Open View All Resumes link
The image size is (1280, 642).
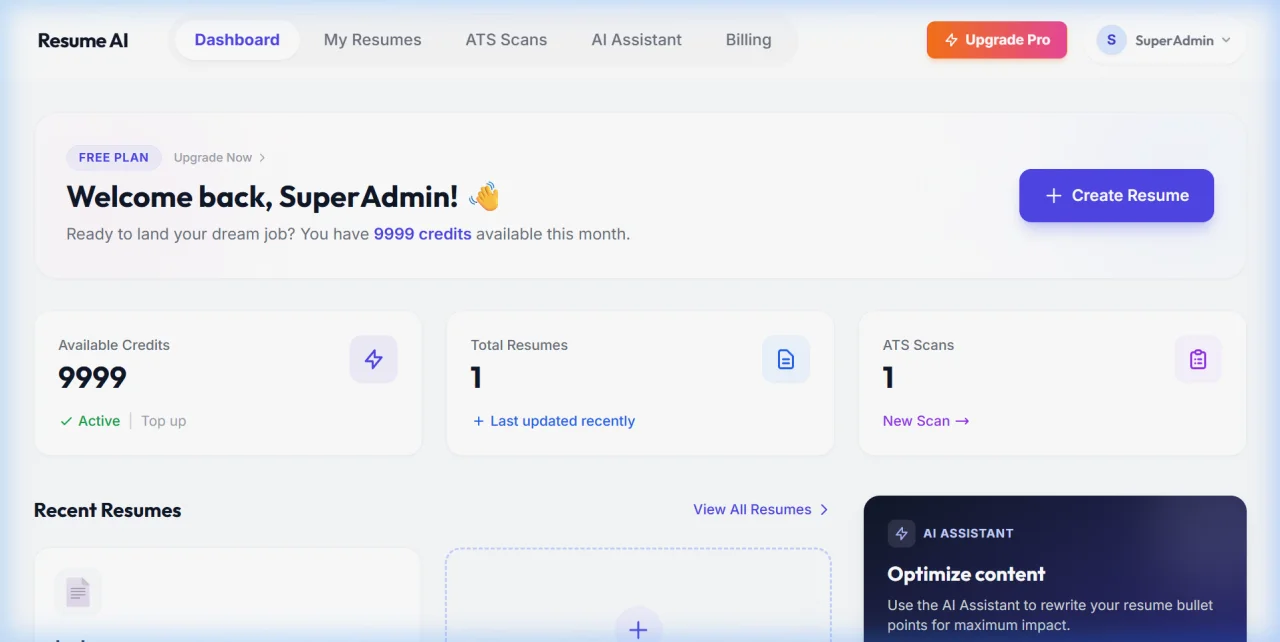coord(761,509)
